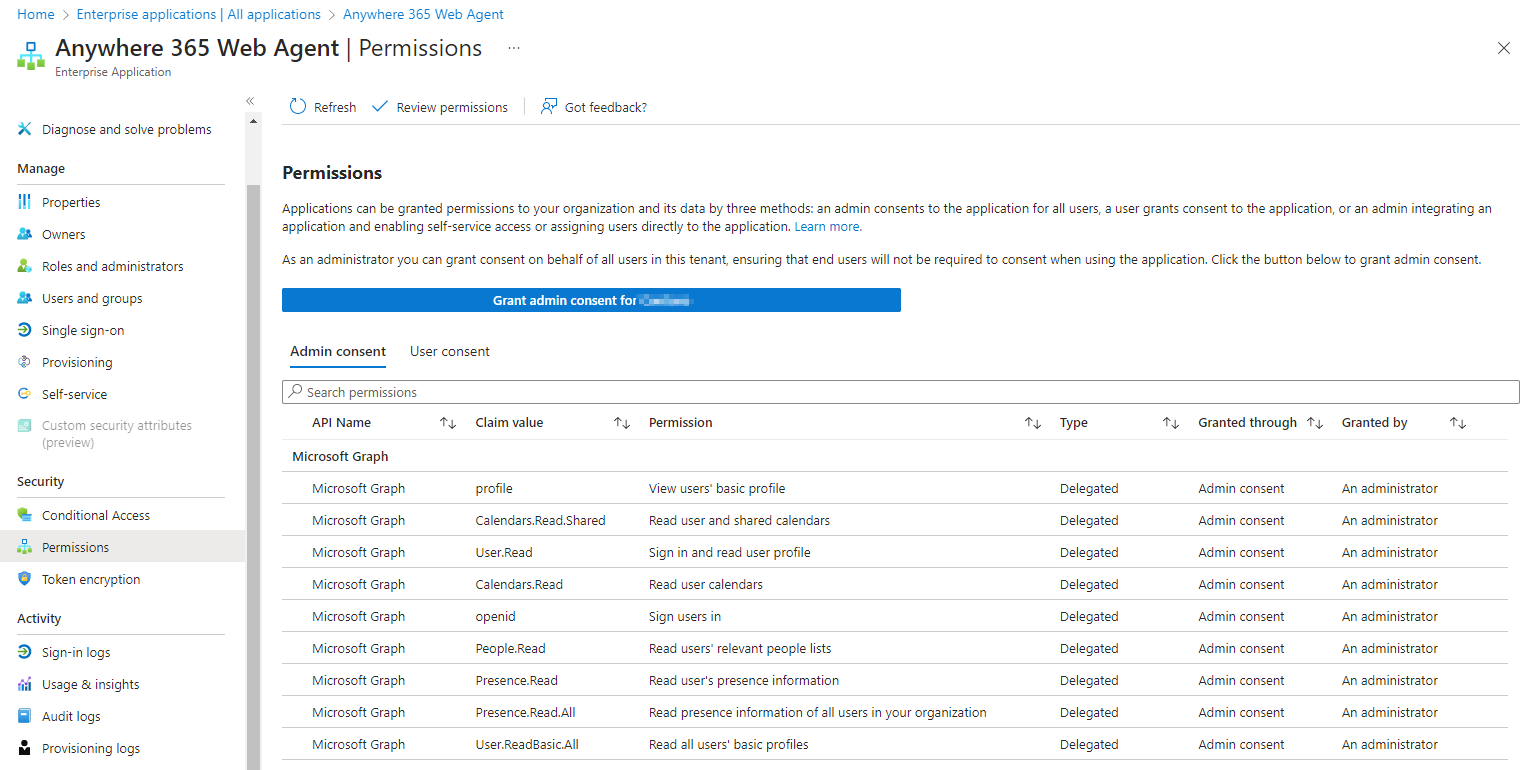This screenshot has width=1527, height=770.
Task: Click the Token encryption shield icon
Action: click(25, 579)
